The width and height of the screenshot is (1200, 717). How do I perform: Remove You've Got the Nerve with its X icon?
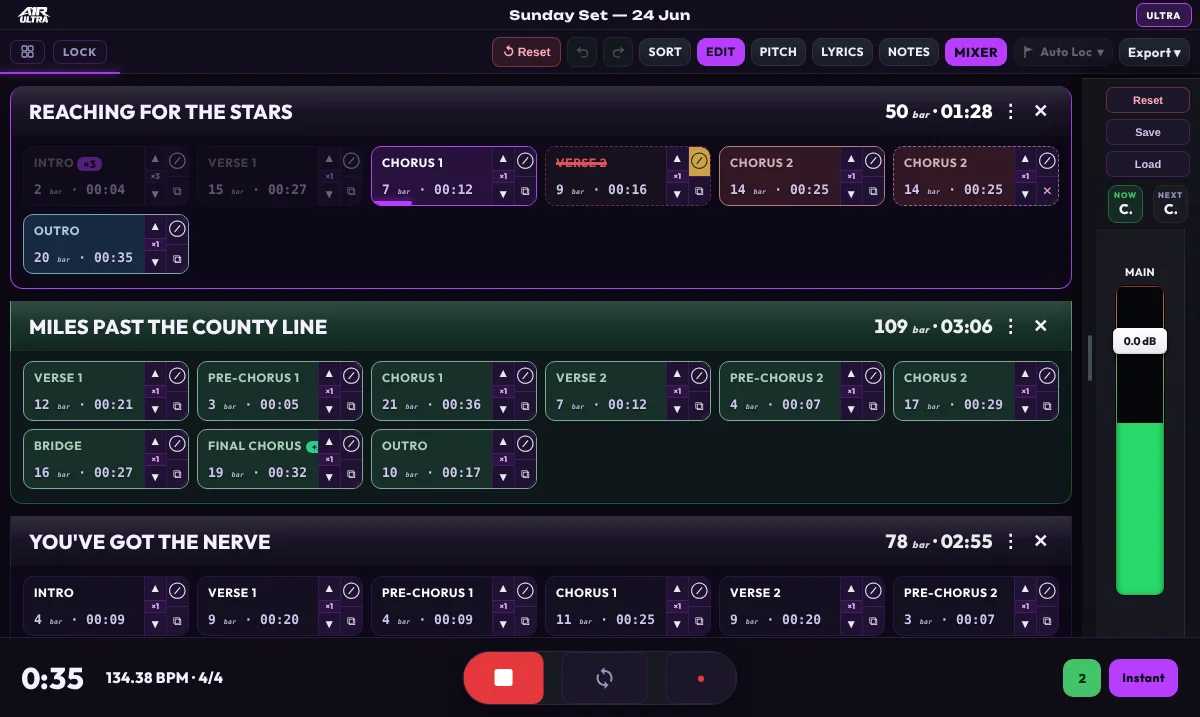(1041, 541)
